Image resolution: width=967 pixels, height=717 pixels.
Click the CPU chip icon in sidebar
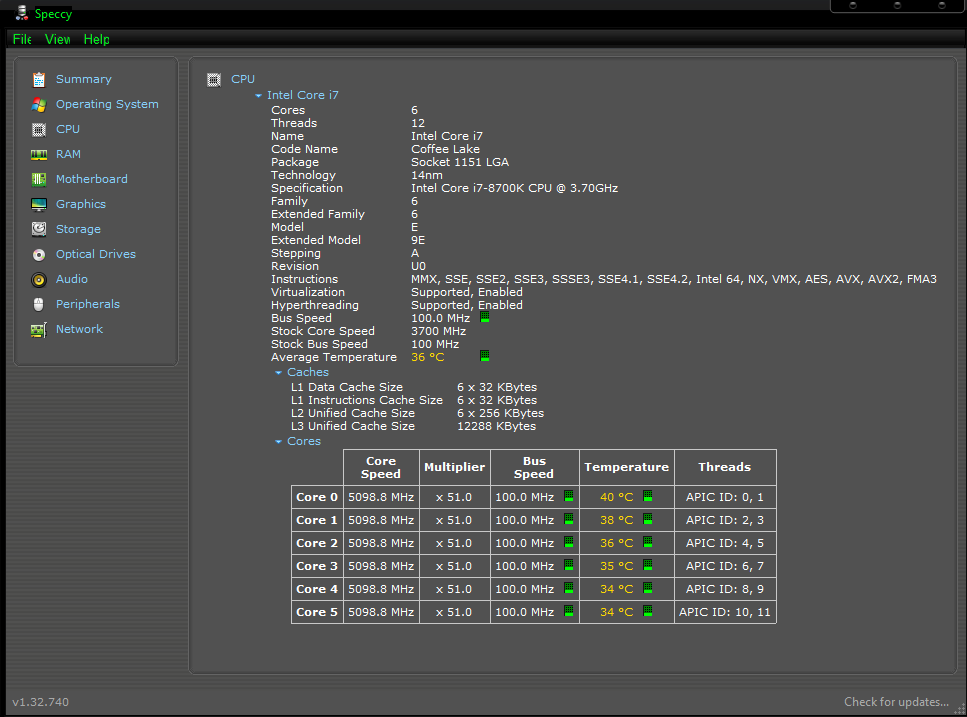point(39,129)
